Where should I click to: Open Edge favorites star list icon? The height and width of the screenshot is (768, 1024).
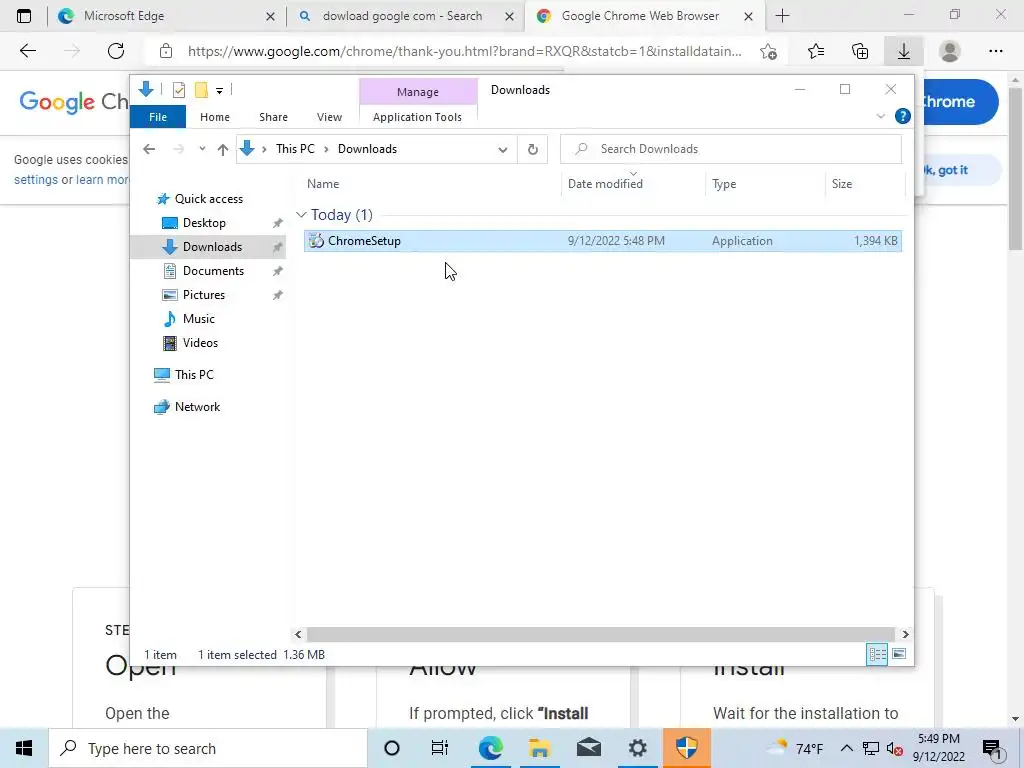[816, 51]
